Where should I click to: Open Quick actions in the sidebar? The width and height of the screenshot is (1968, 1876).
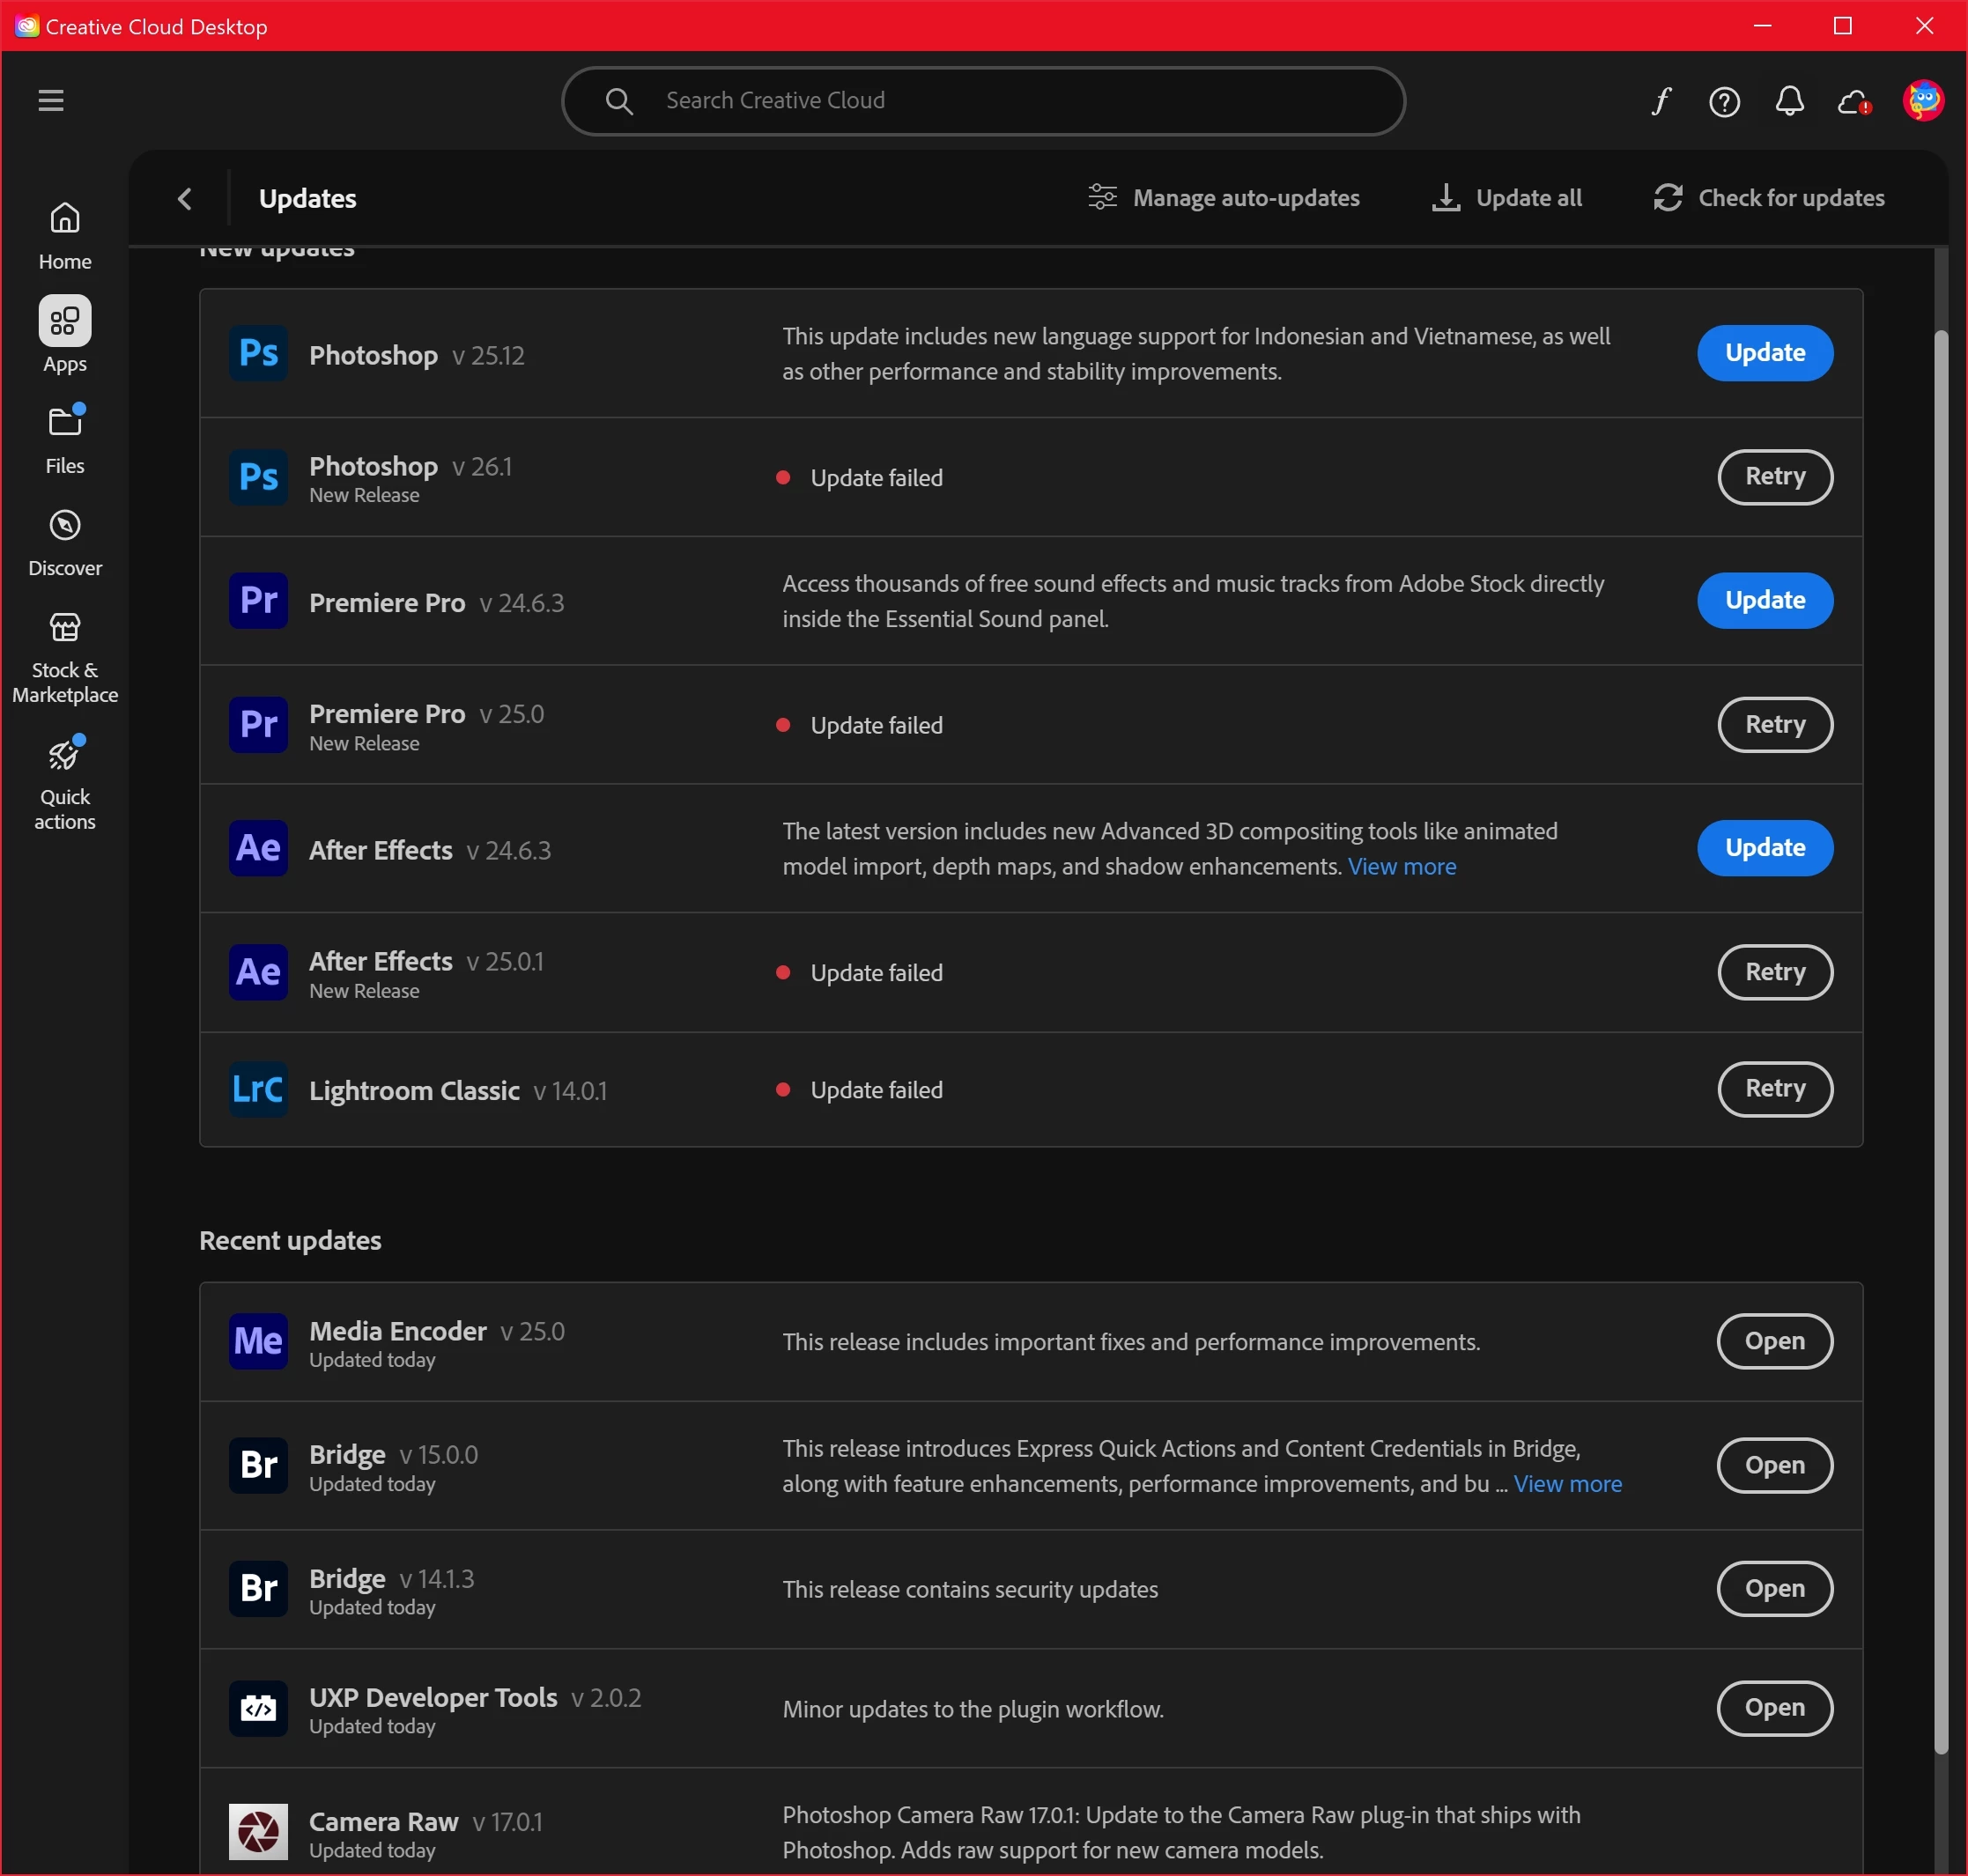pyautogui.click(x=65, y=784)
